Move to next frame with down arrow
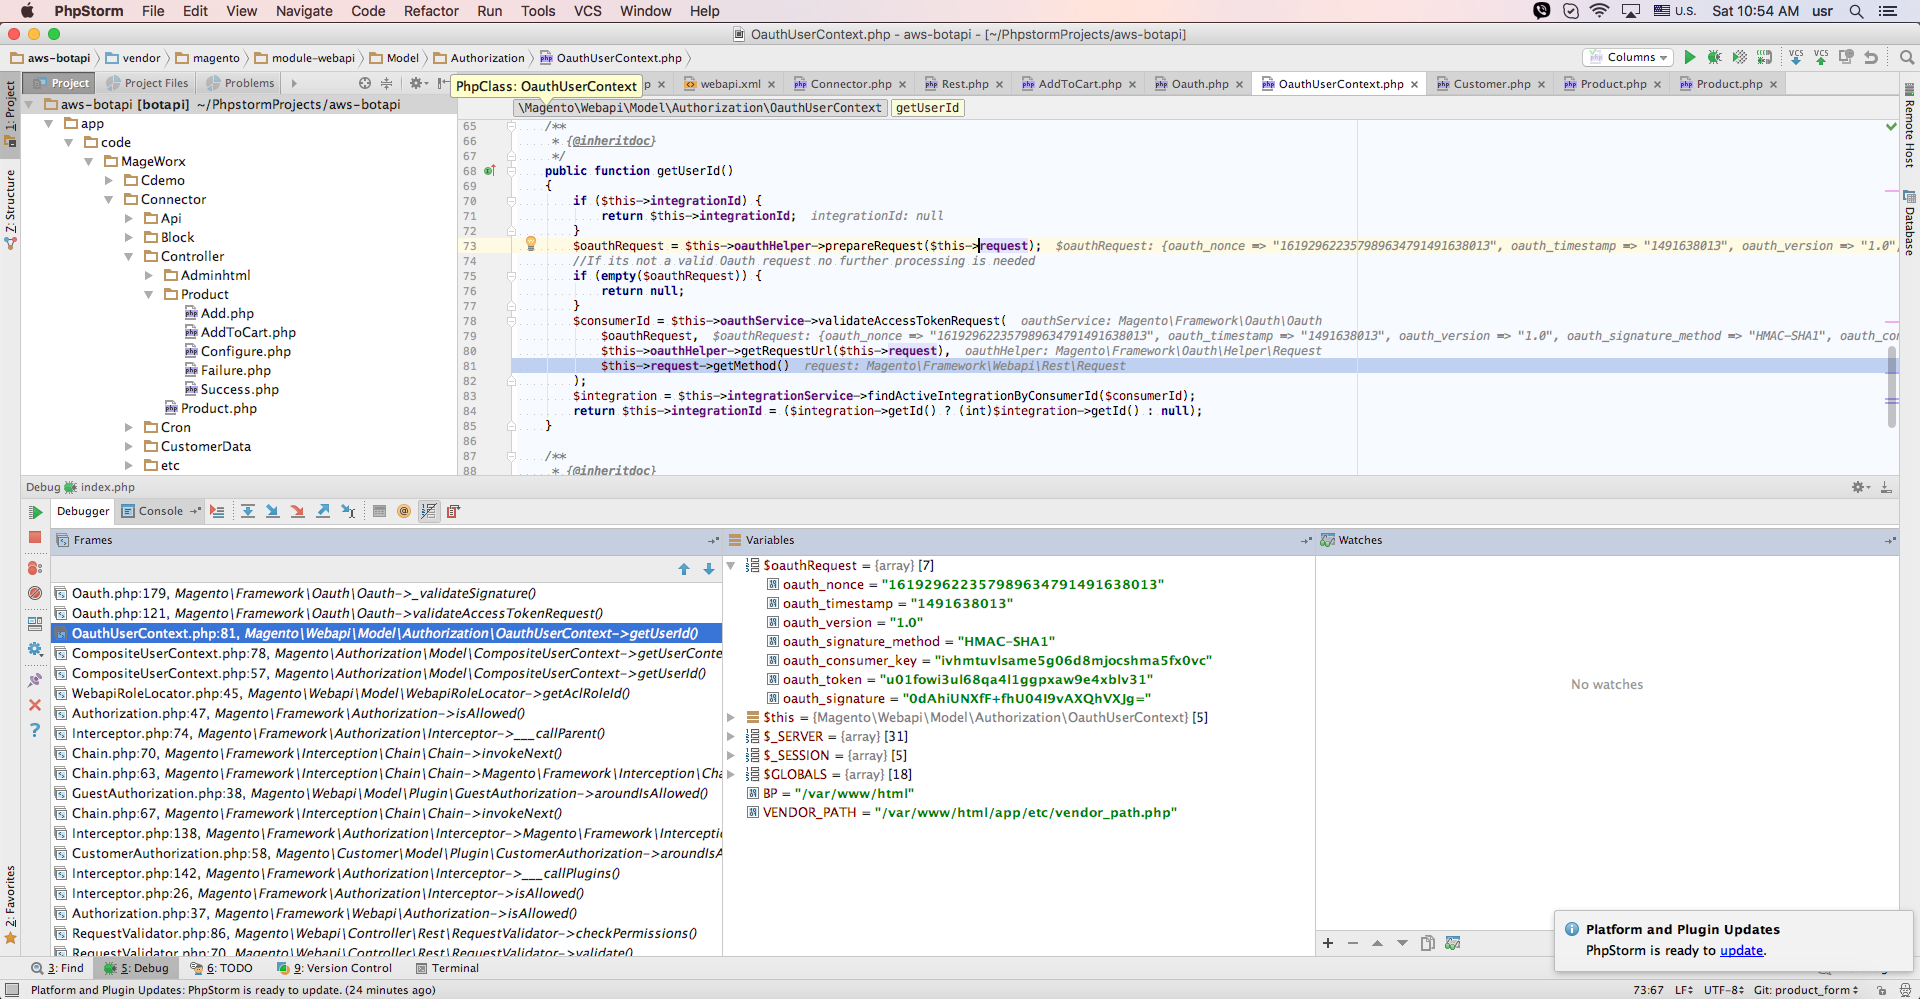This screenshot has width=1920, height=999. point(709,569)
